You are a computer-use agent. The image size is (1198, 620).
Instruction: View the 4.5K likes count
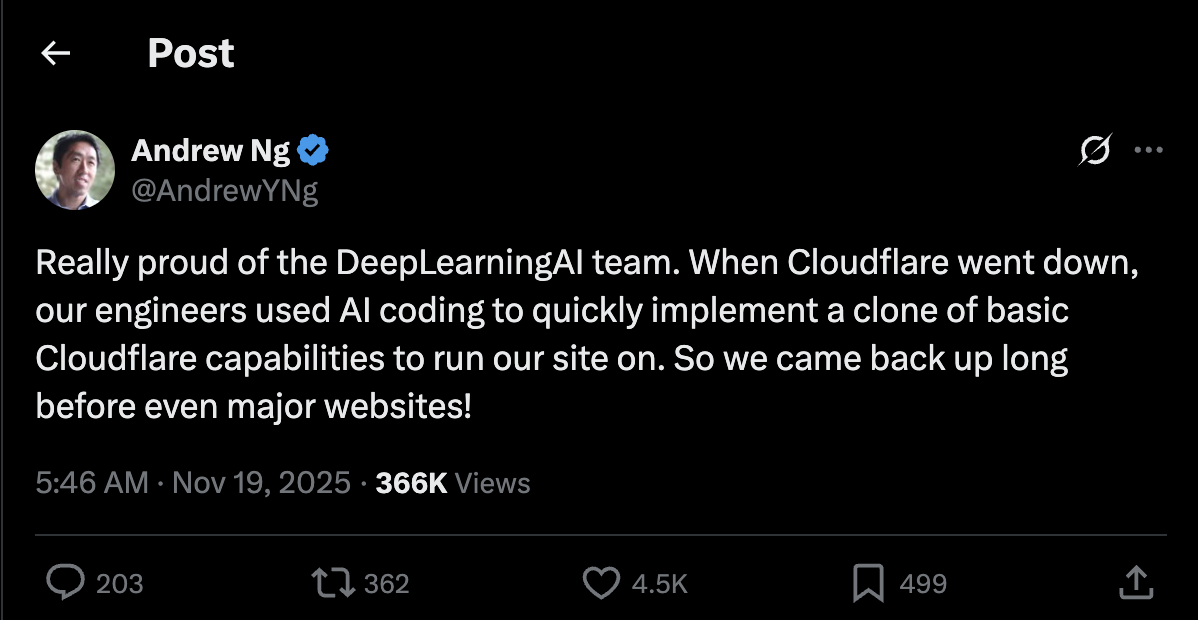point(659,583)
